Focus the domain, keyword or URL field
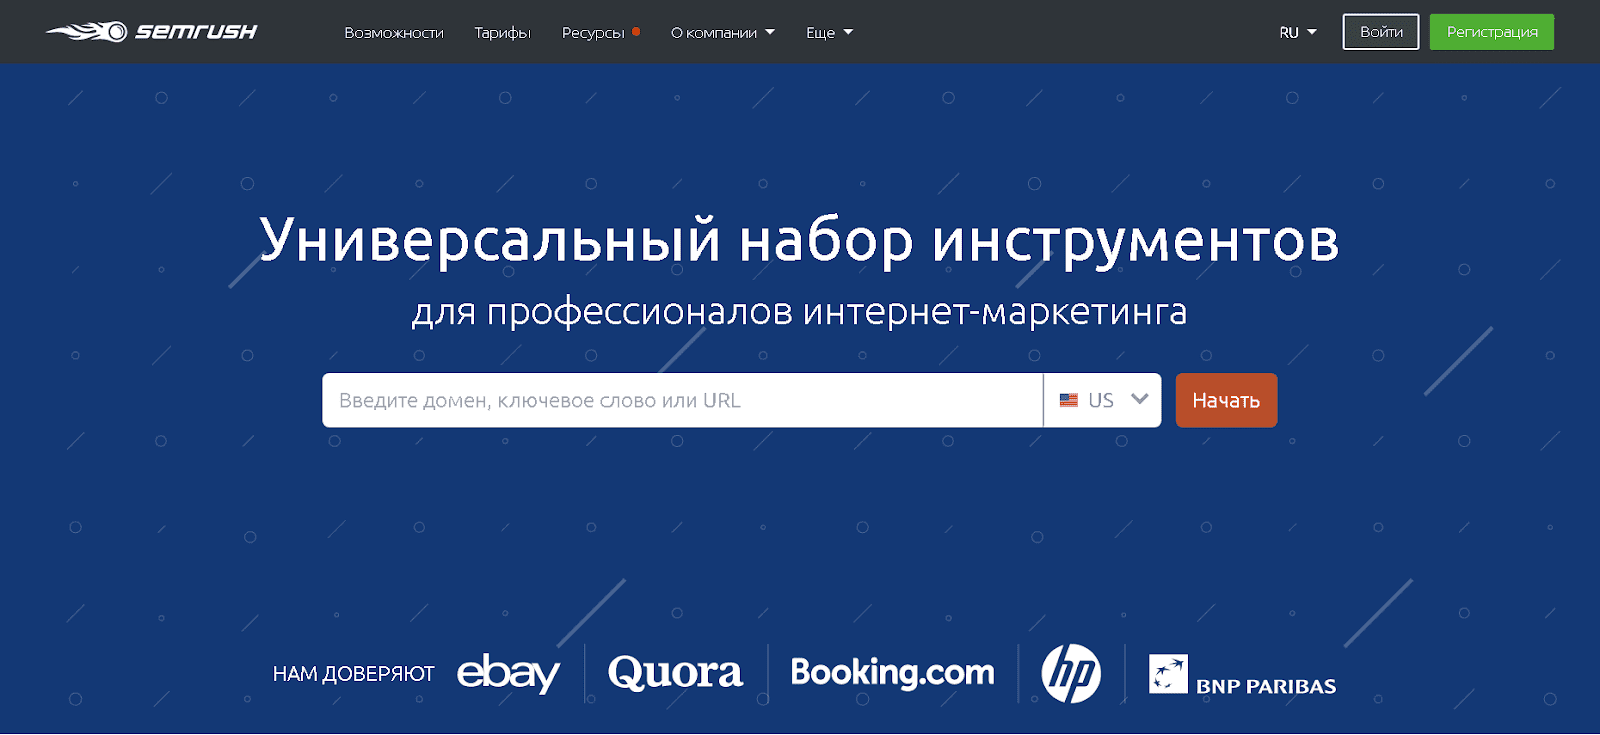Screen dimensions: 1600x735 682,400
